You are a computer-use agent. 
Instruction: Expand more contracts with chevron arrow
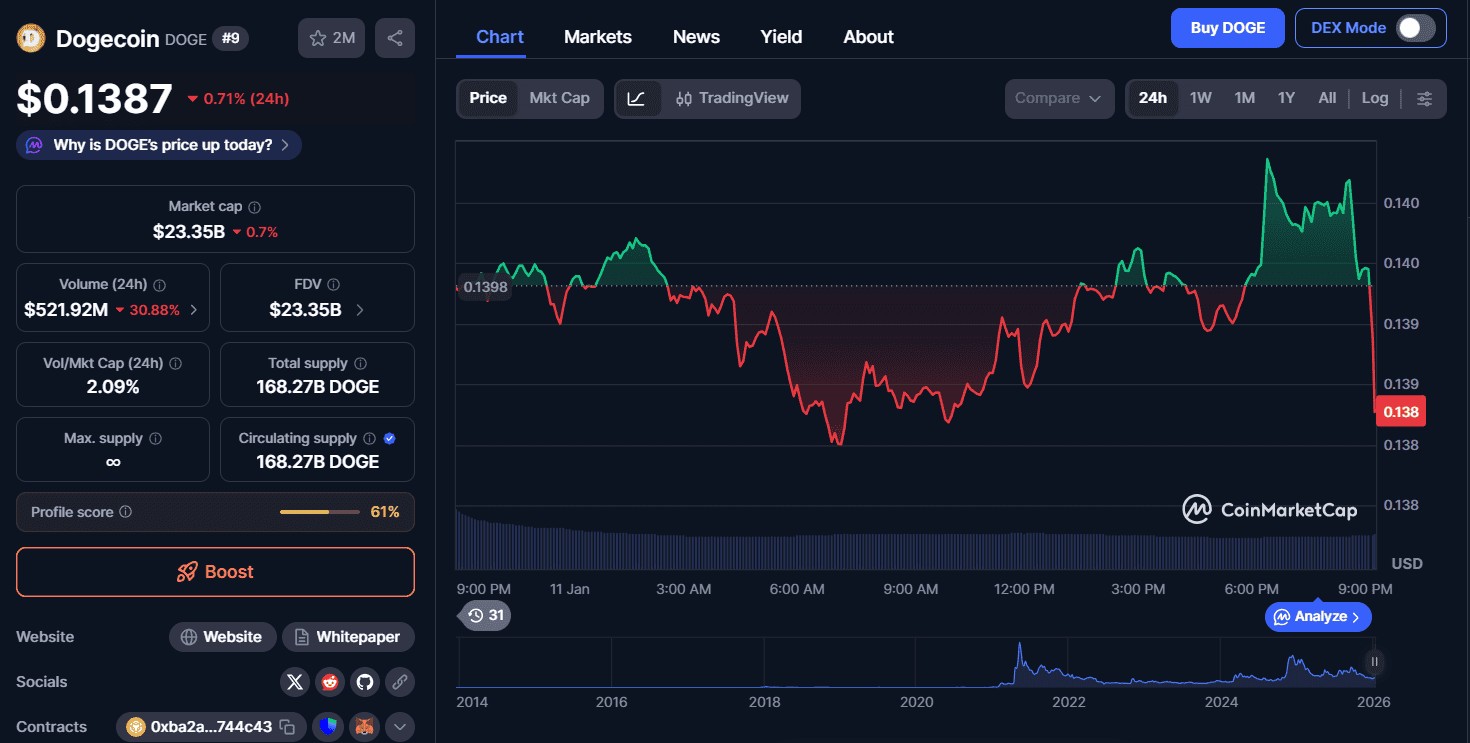[400, 727]
